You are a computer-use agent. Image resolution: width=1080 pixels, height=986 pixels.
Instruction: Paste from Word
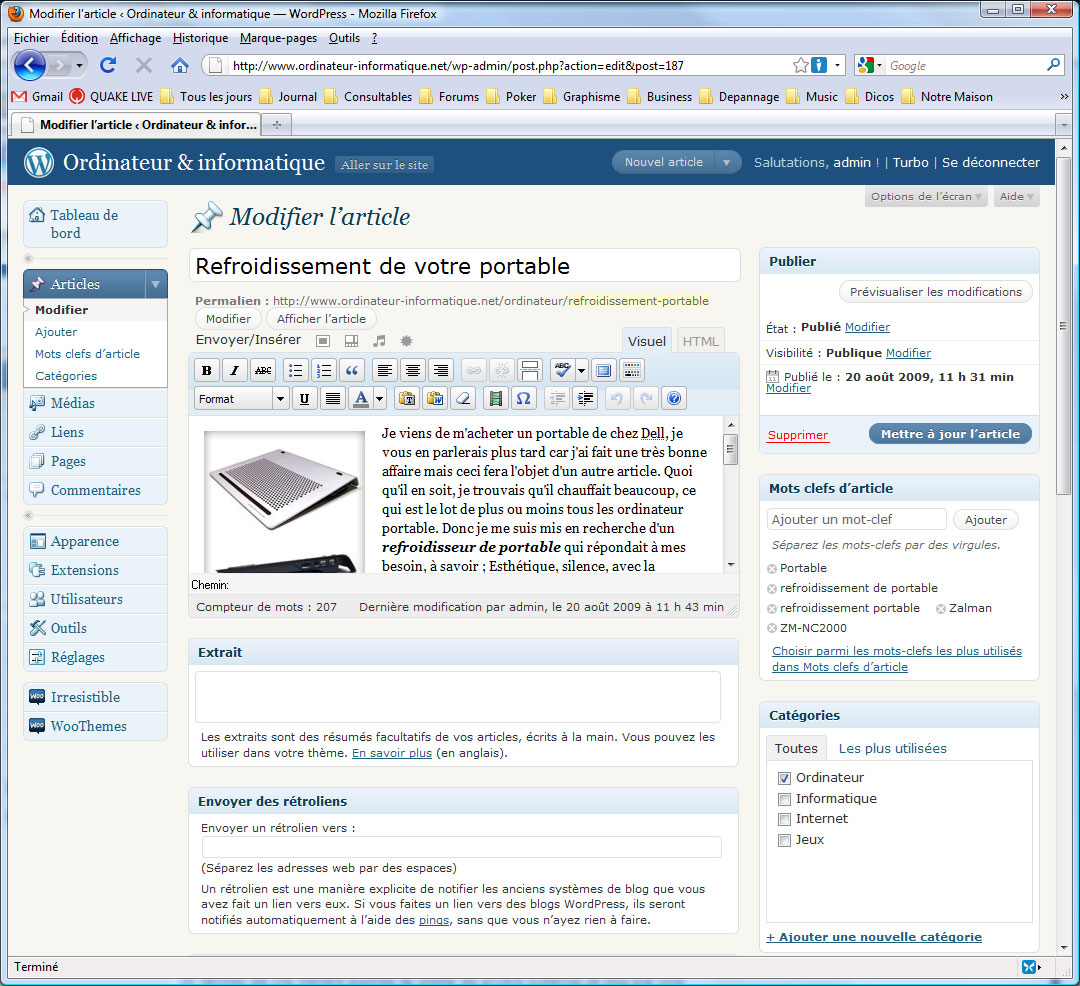[x=435, y=398]
